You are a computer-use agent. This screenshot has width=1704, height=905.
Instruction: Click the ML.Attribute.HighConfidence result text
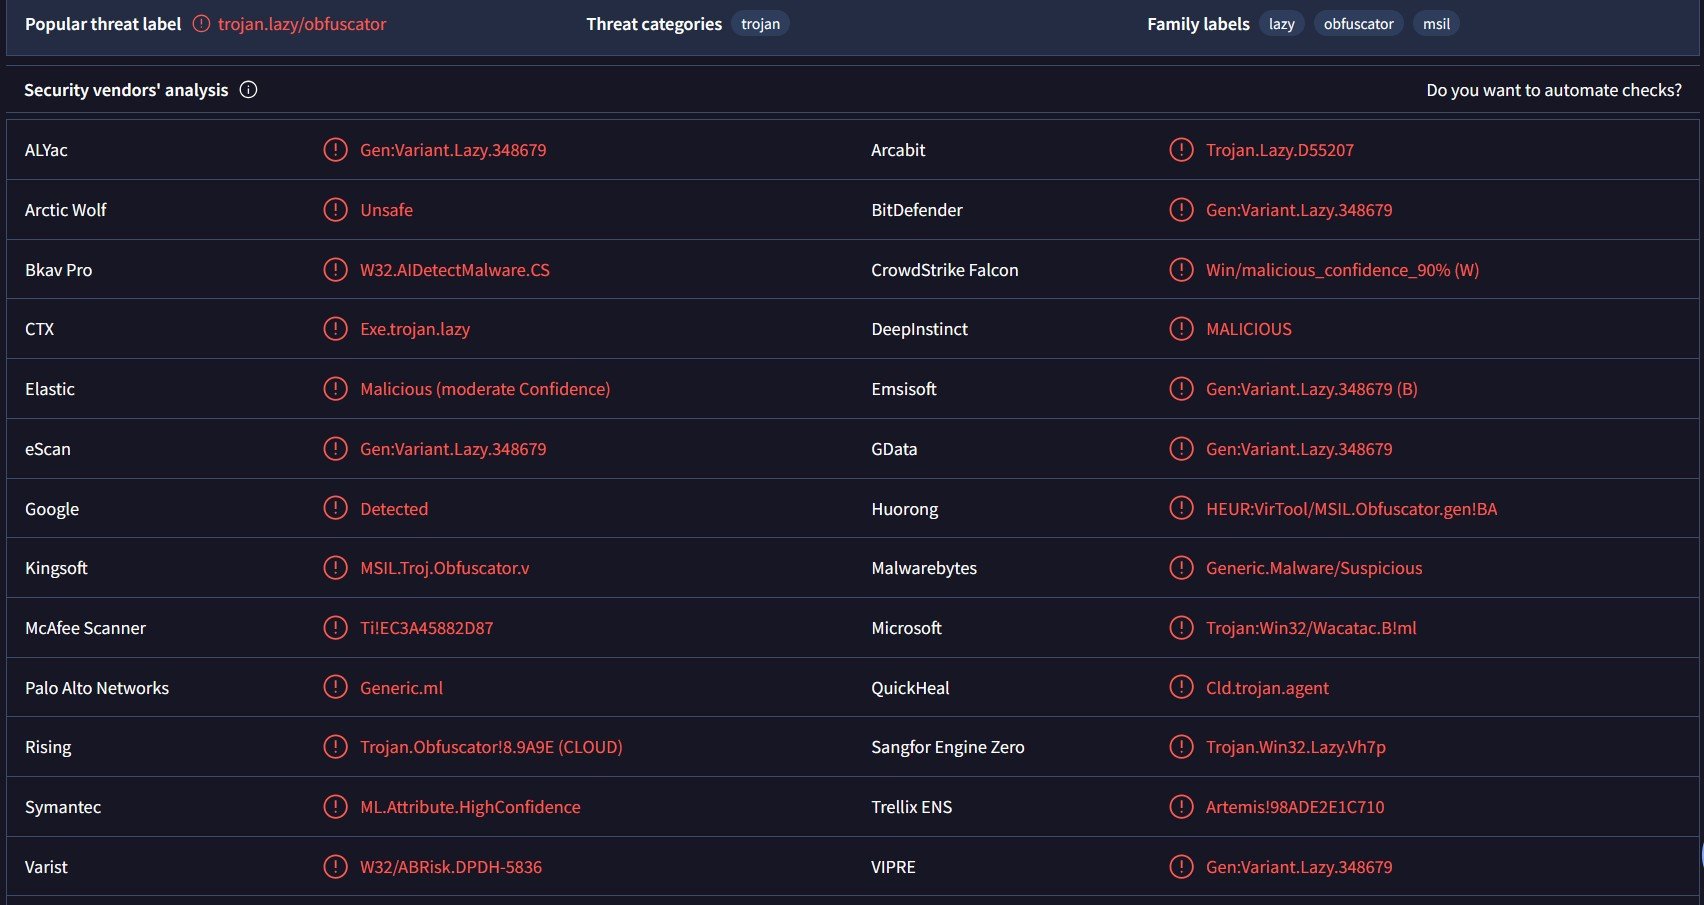pyautogui.click(x=470, y=807)
